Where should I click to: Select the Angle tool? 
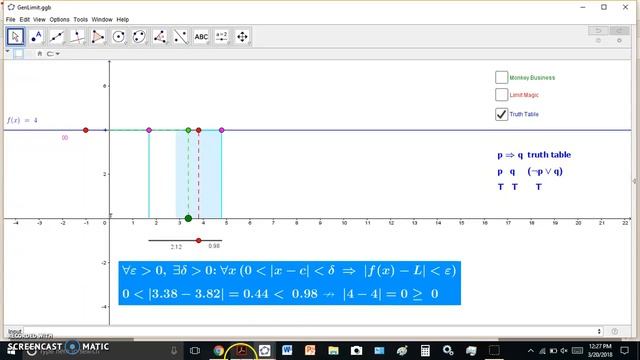tap(160, 37)
